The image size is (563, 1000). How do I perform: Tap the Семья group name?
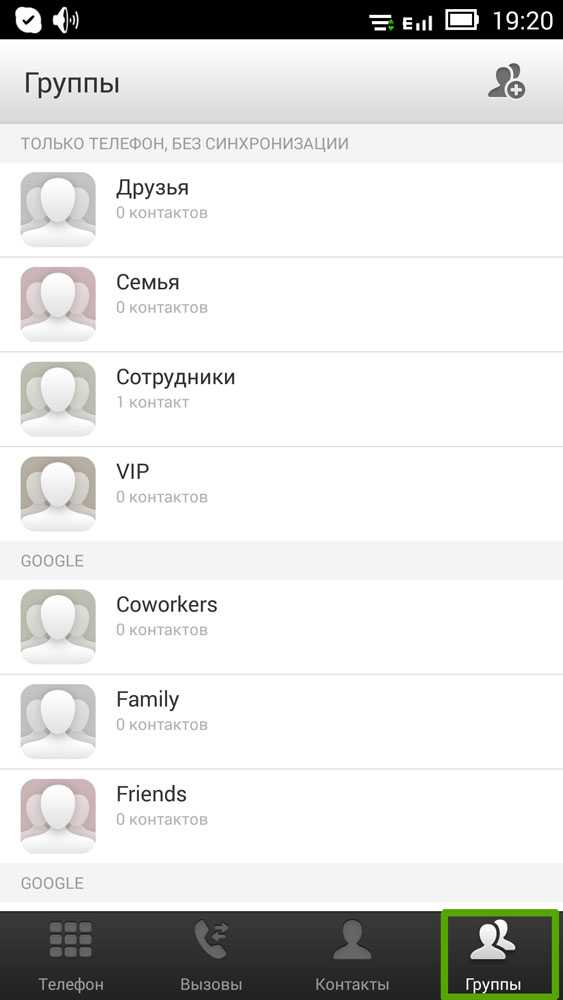pyautogui.click(x=147, y=283)
